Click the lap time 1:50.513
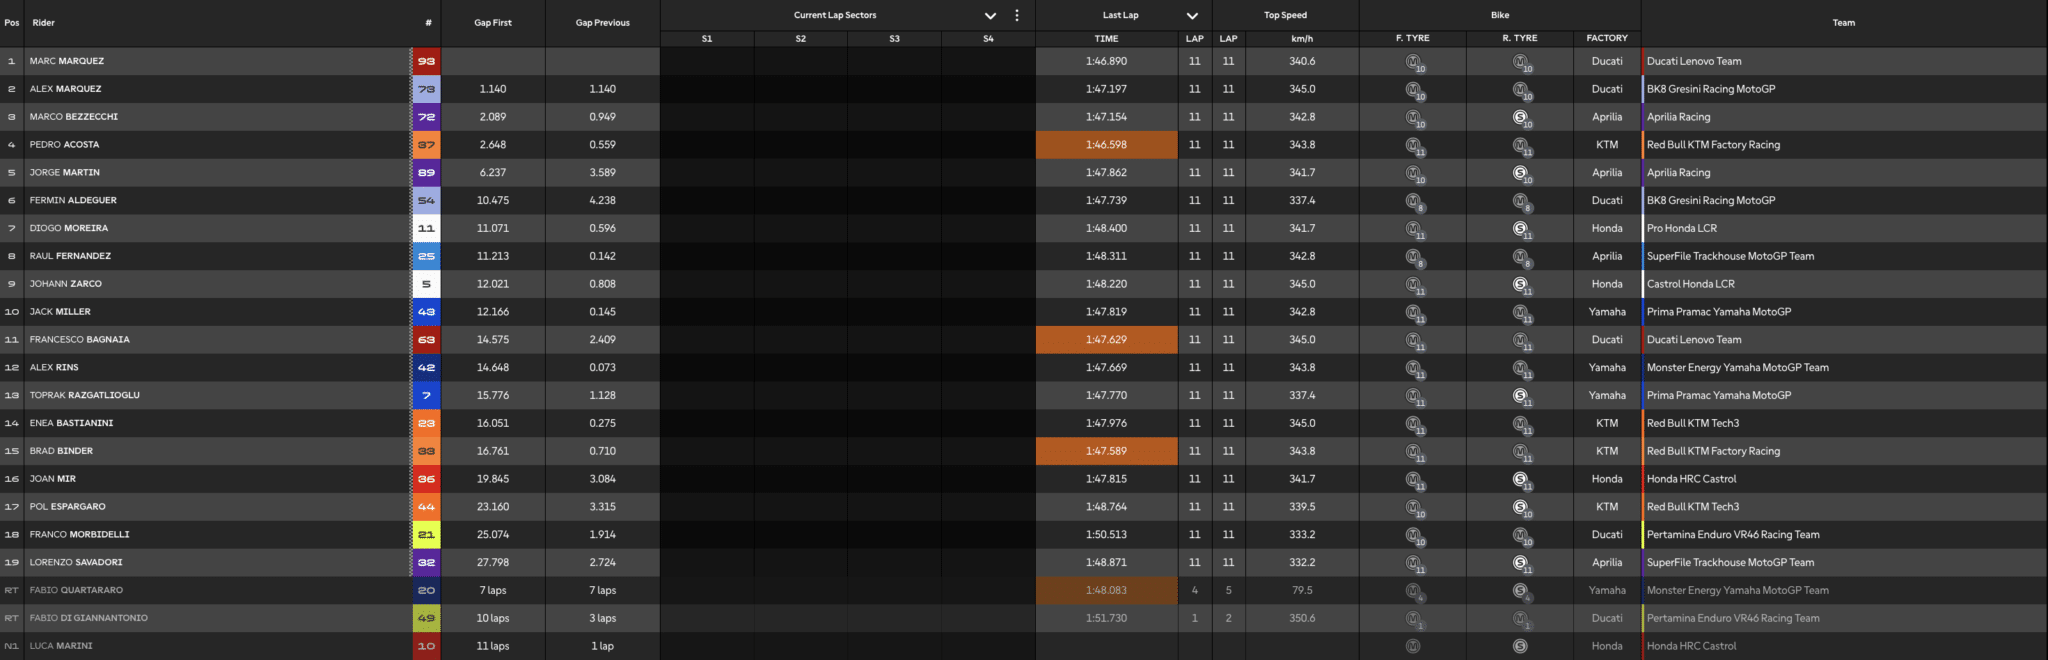 click(1106, 535)
